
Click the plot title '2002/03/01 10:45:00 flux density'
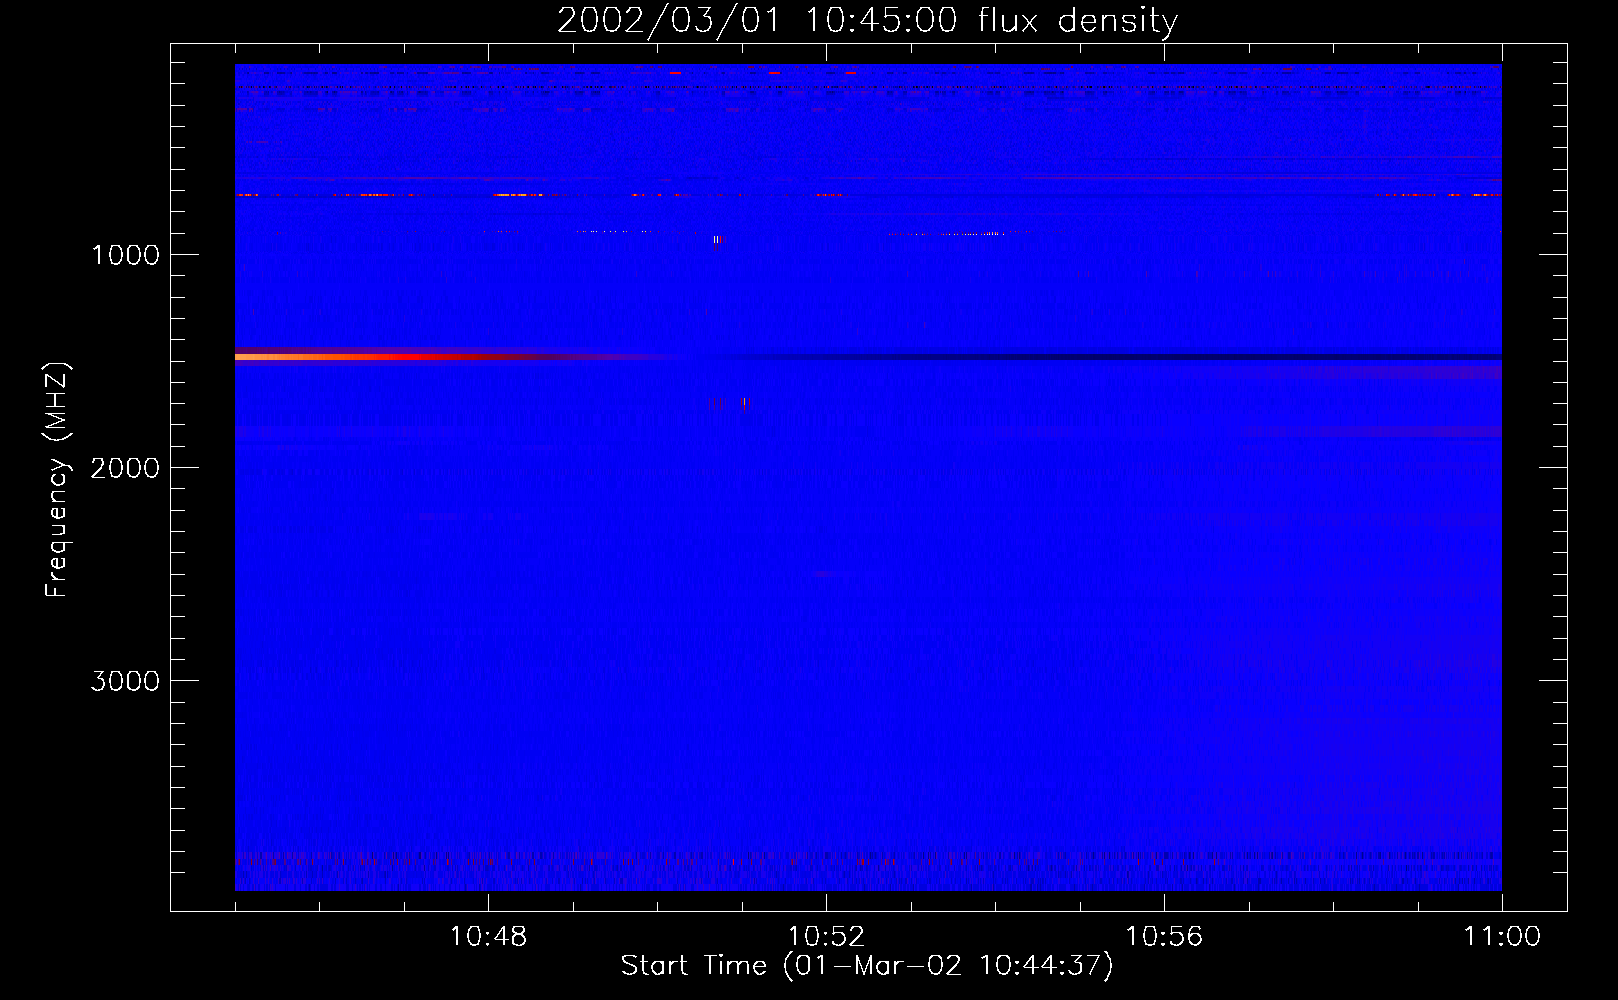(x=867, y=20)
